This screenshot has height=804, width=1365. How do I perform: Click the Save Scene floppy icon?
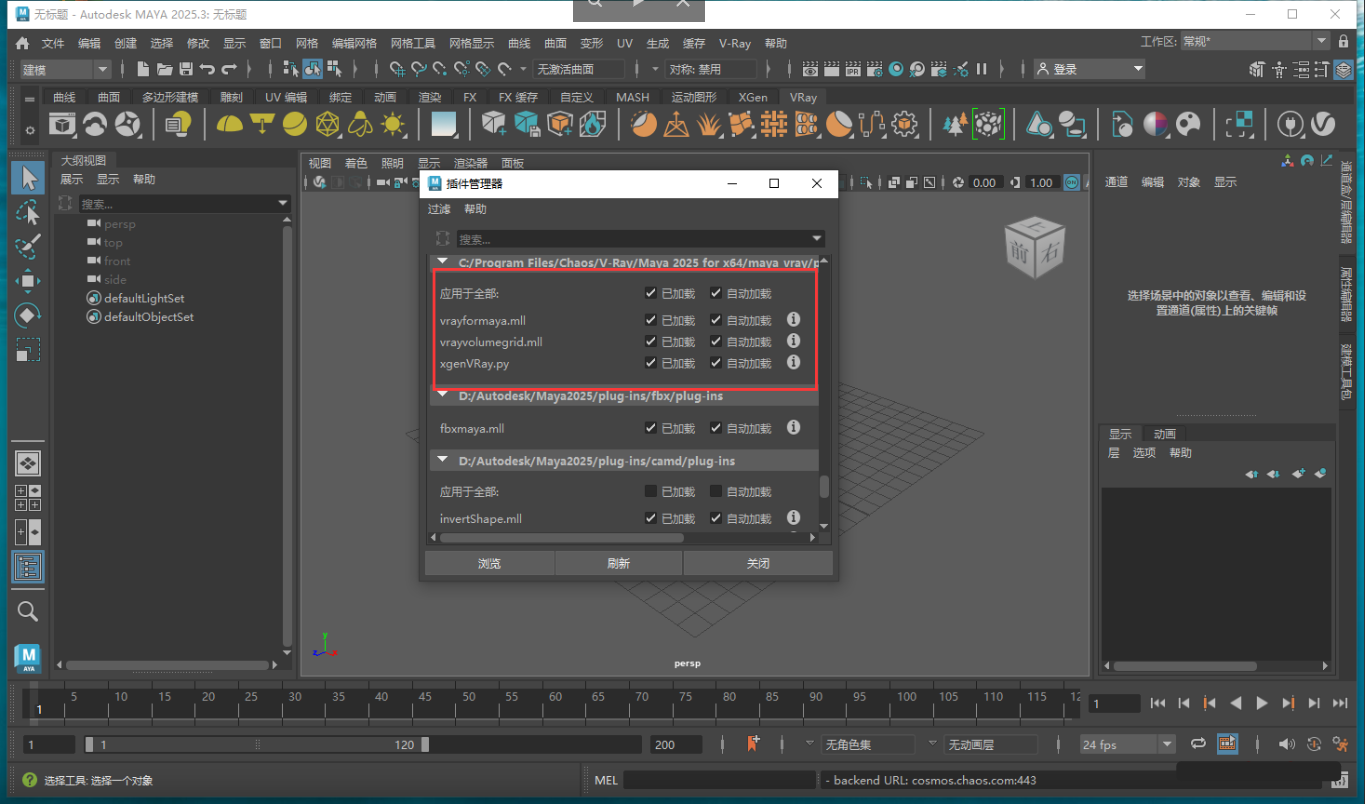point(185,69)
